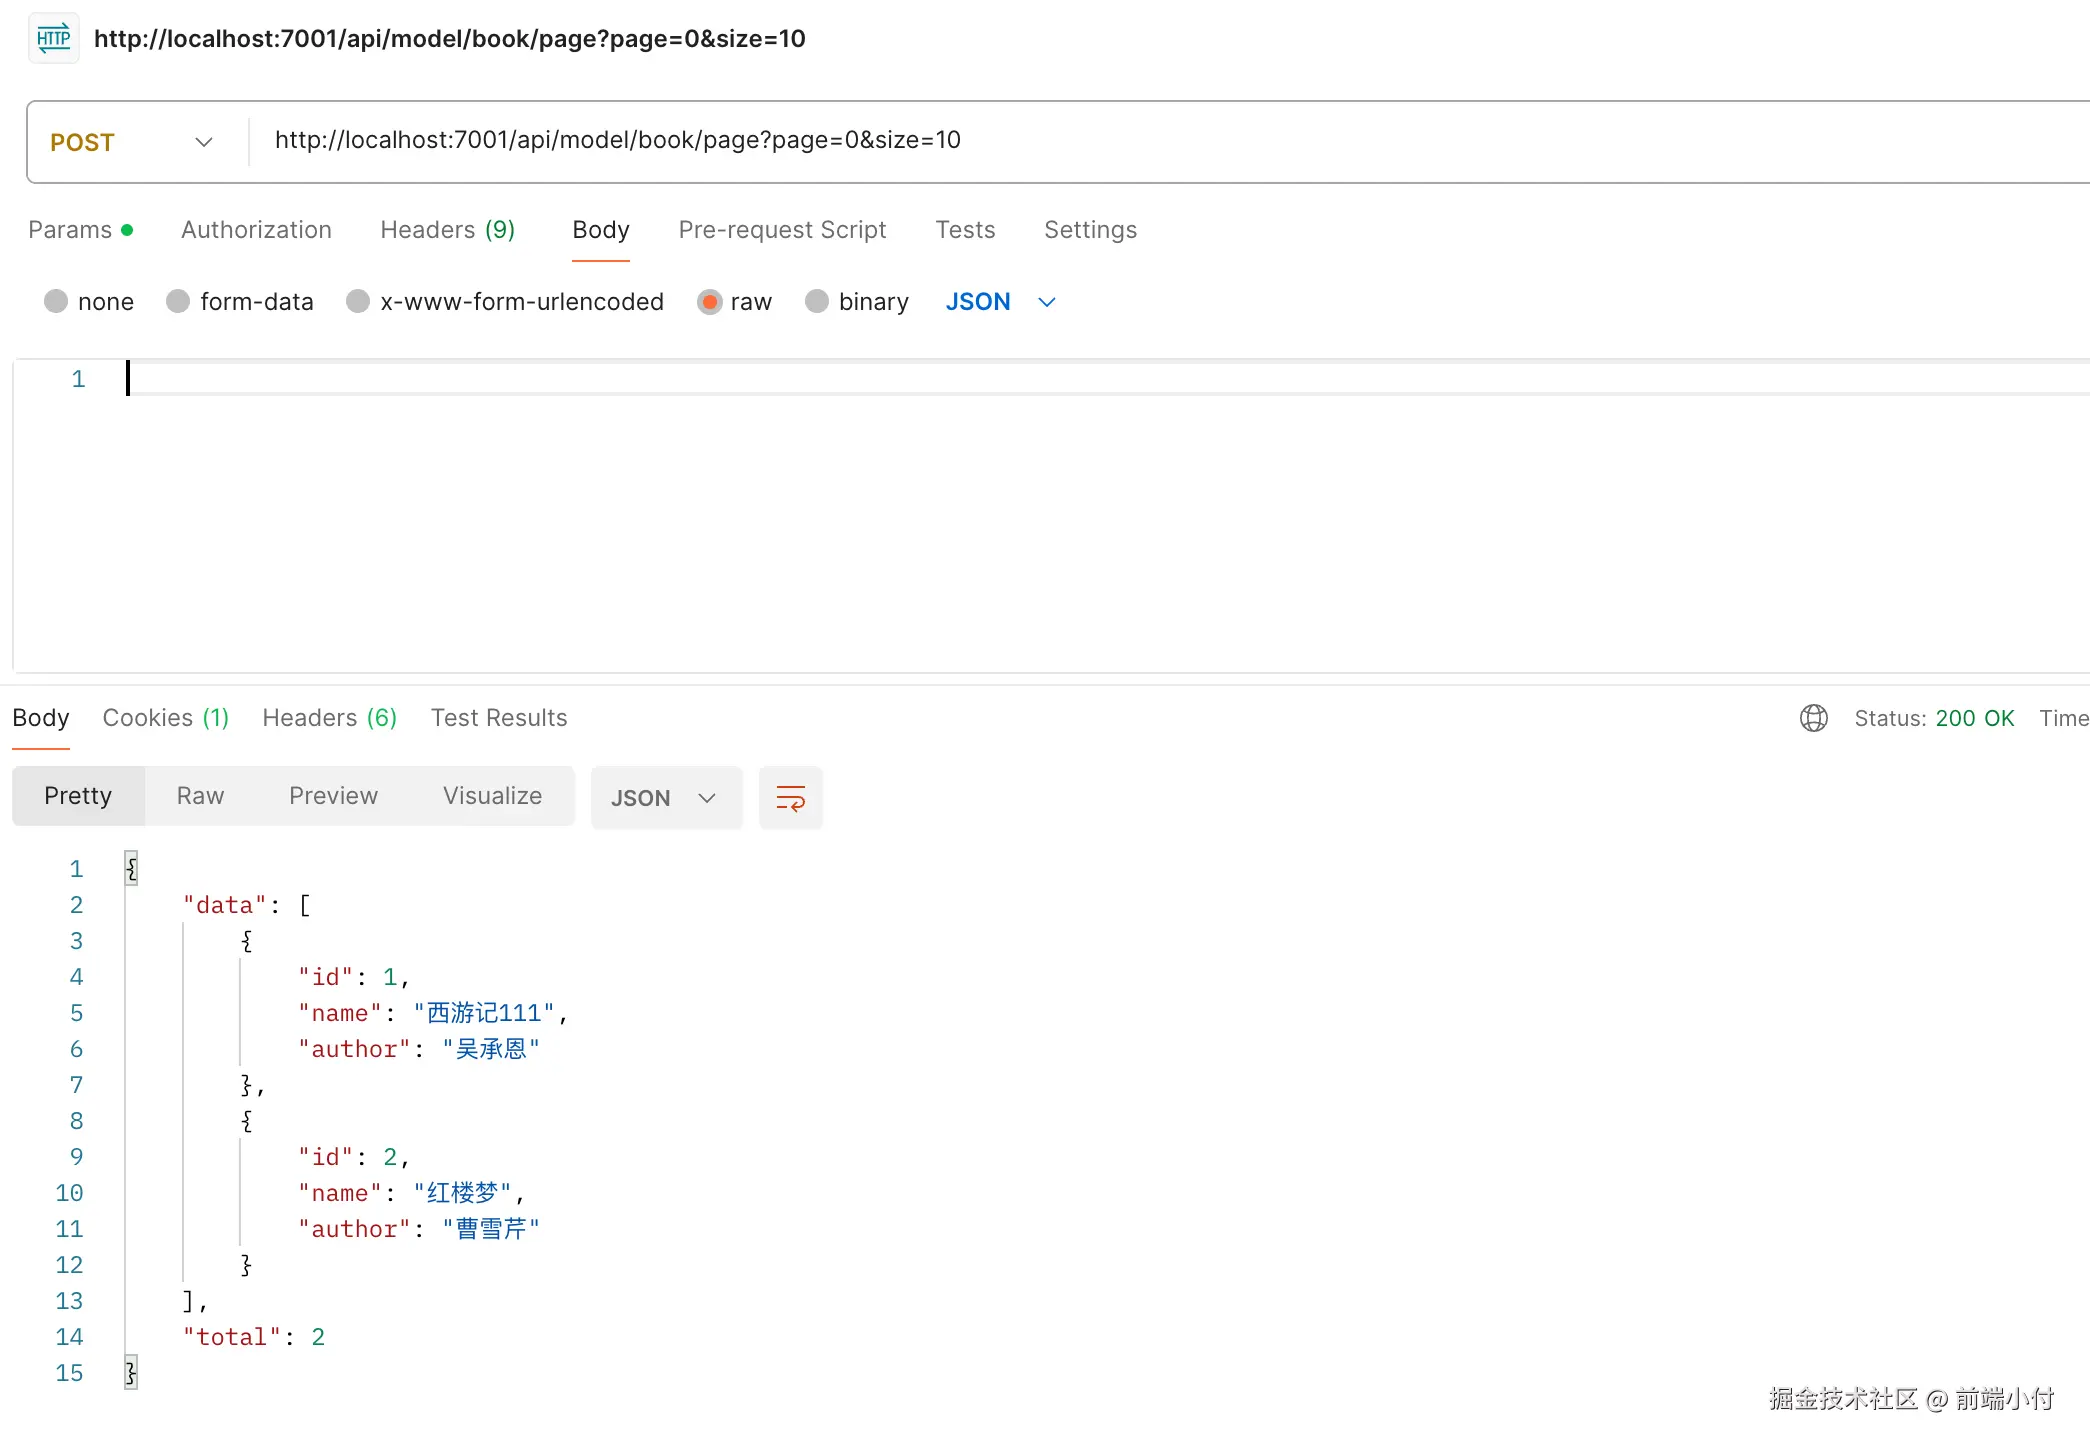Open the response Cookies tab
This screenshot has width=2090, height=1448.
coord(165,718)
